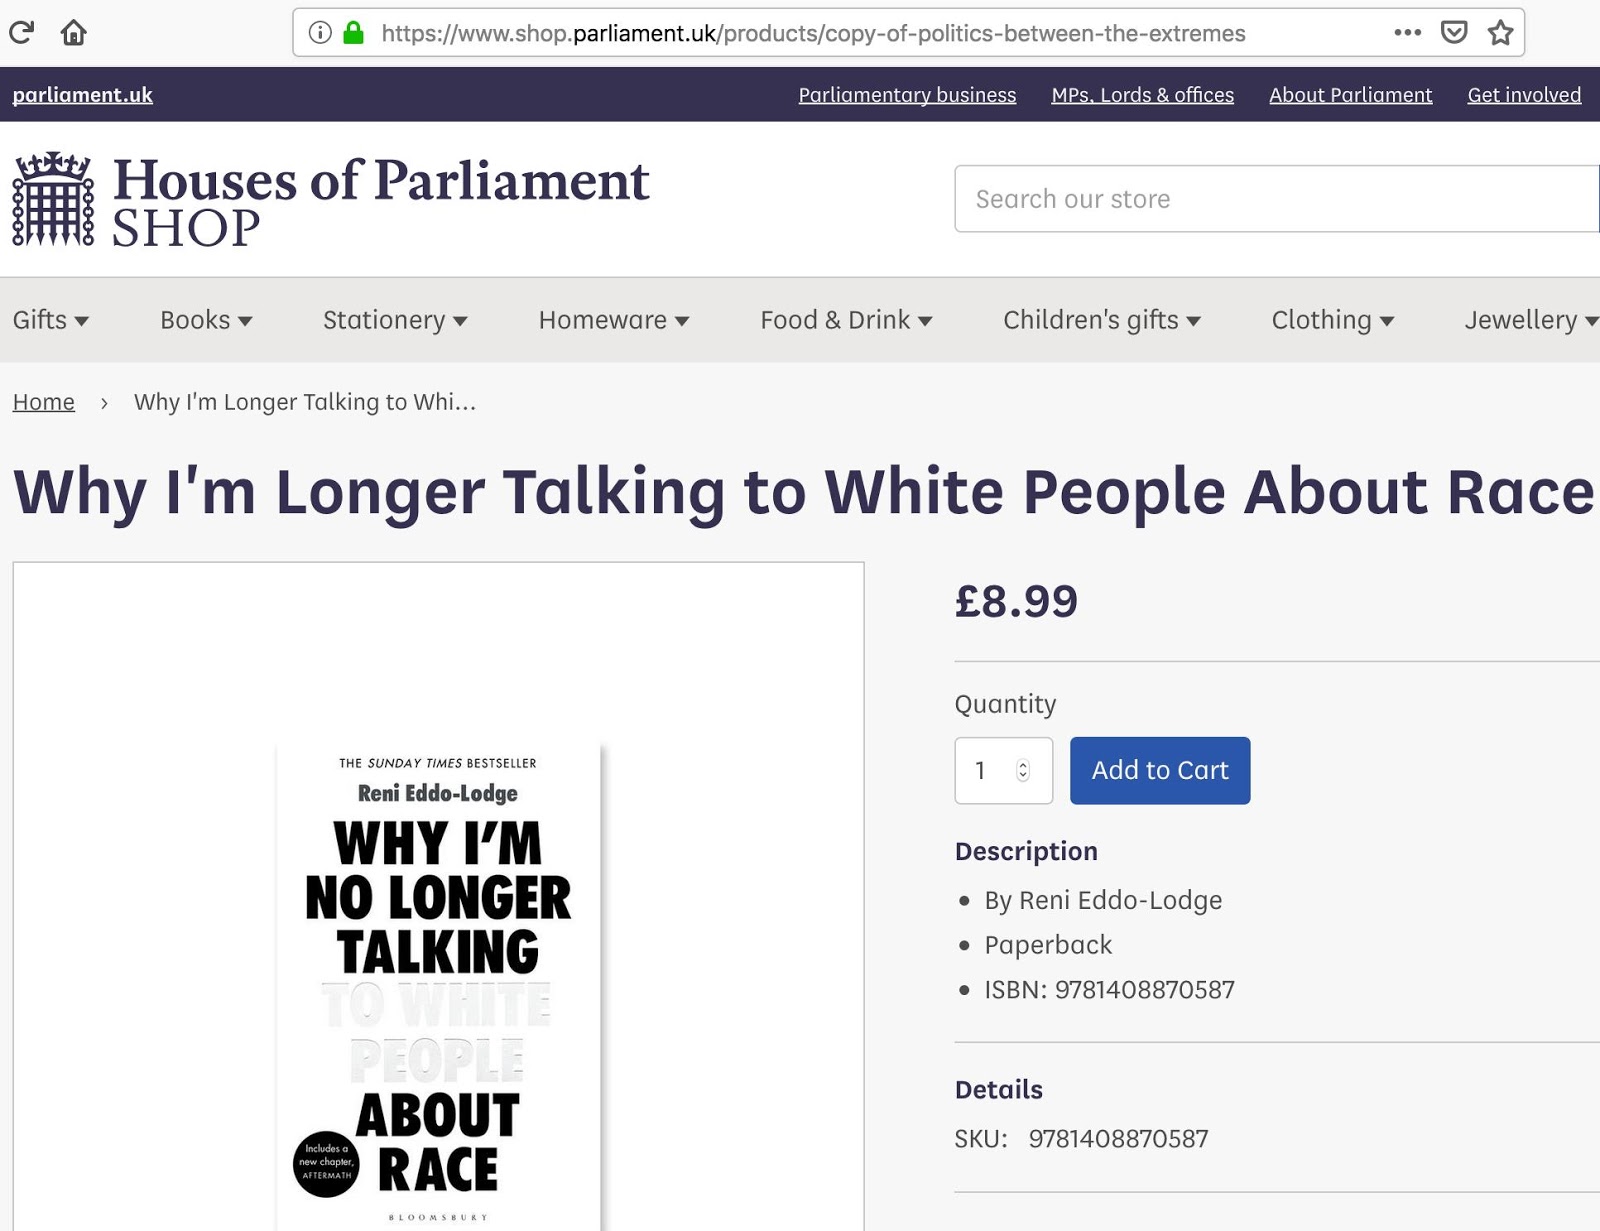Click the 'Paperback' description bullet
The height and width of the screenshot is (1231, 1600).
tap(1048, 945)
